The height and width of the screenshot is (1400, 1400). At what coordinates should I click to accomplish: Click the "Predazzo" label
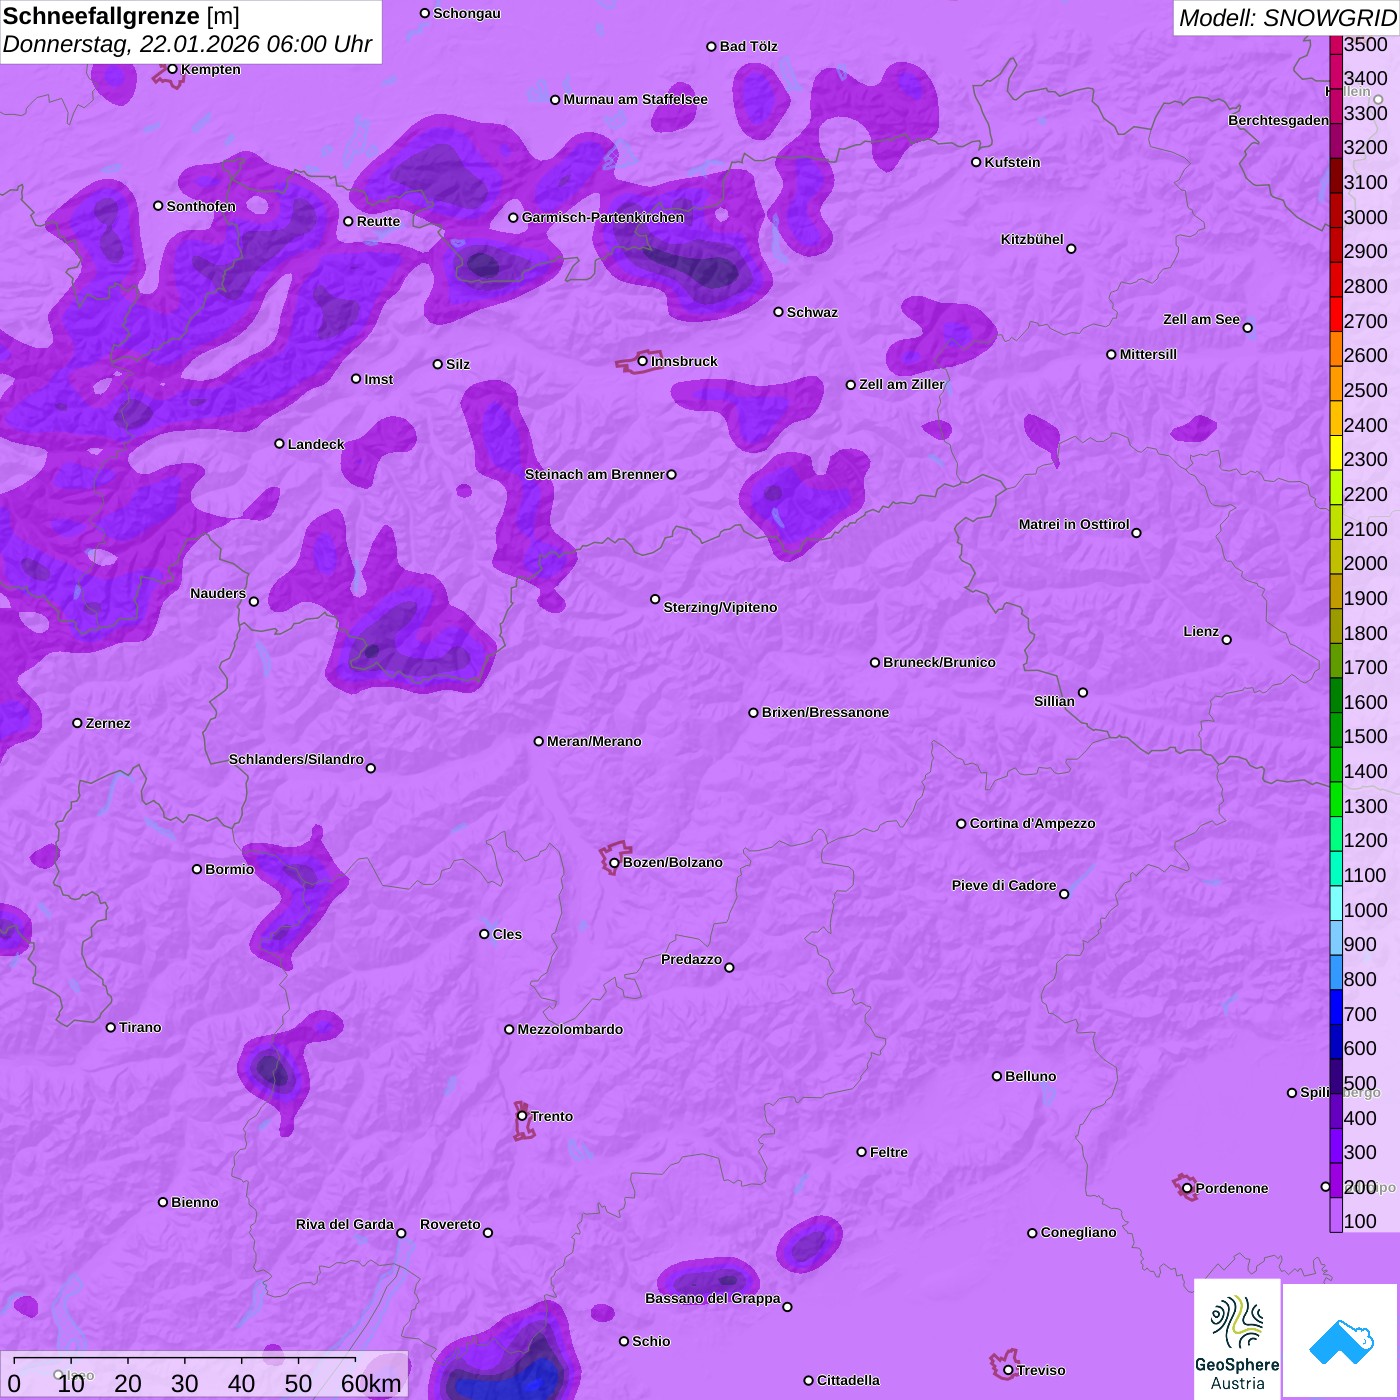point(691,959)
